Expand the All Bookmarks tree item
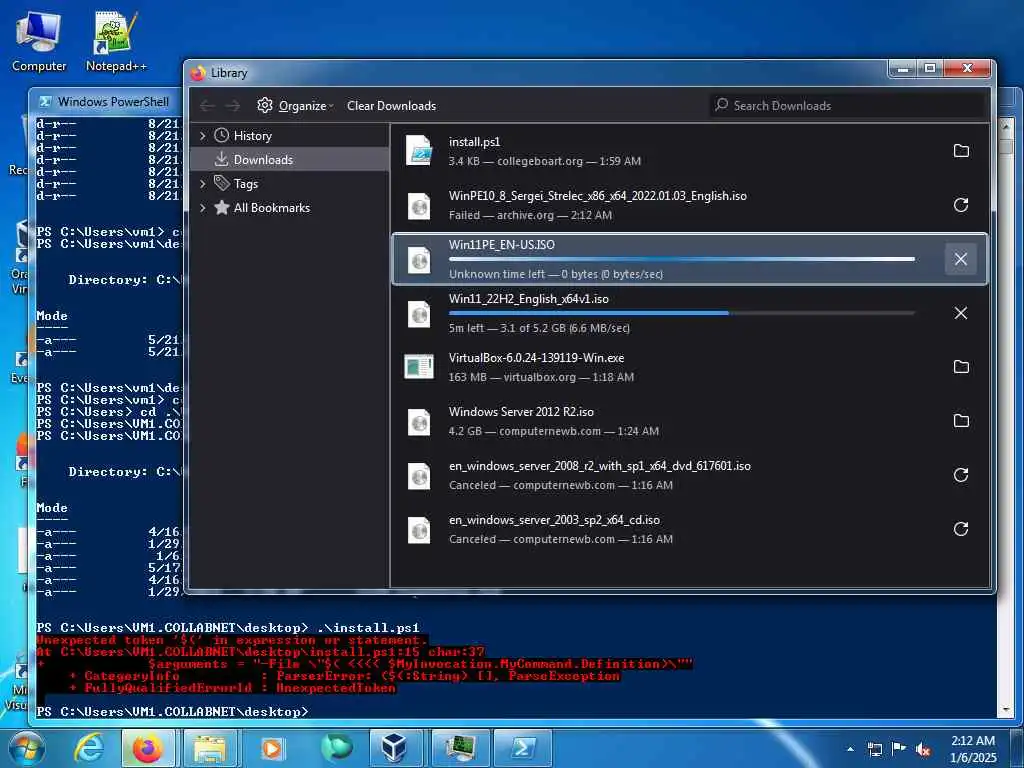 (202, 208)
